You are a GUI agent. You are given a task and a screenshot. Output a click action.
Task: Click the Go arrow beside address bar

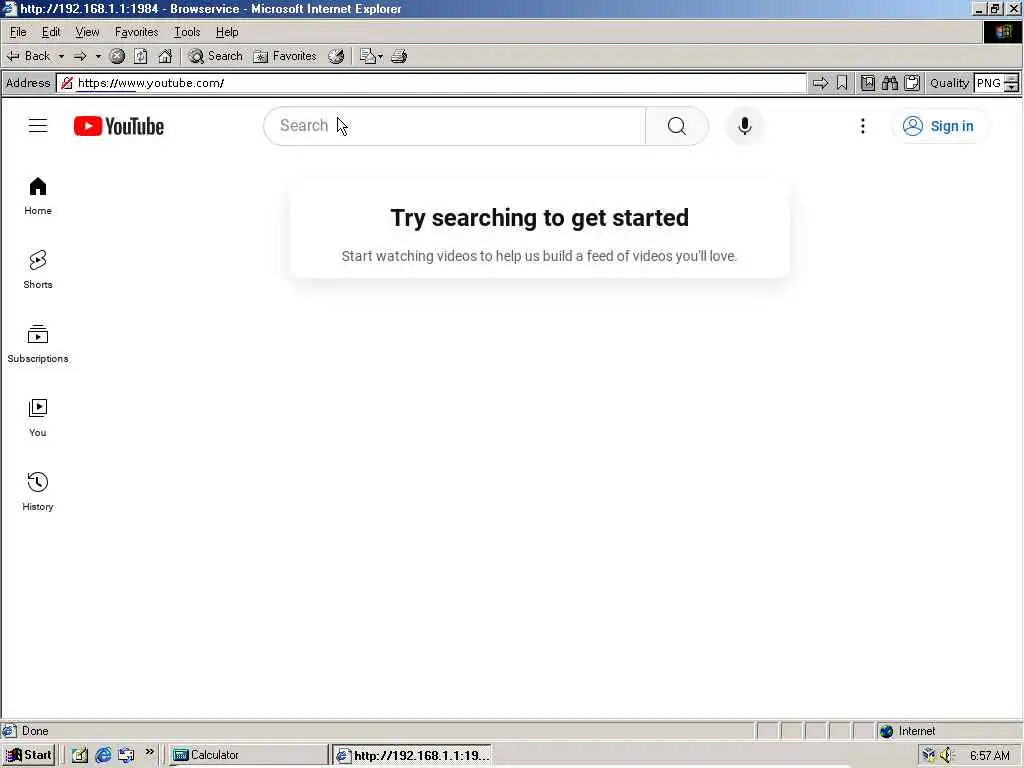pyautogui.click(x=820, y=83)
